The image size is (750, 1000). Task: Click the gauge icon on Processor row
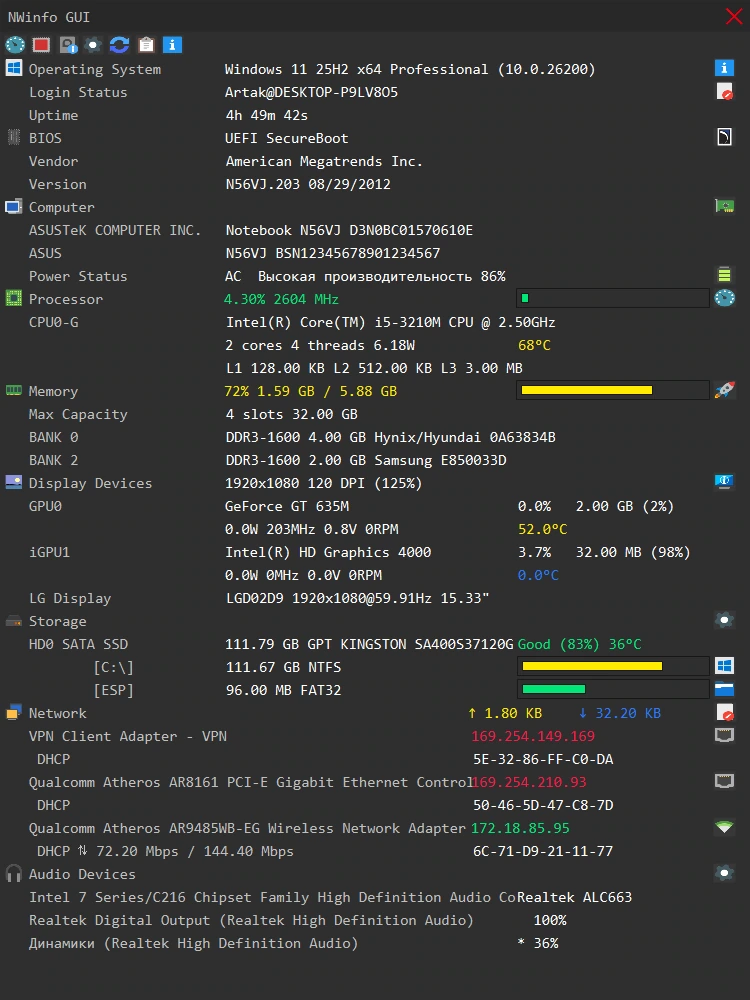click(x=724, y=298)
